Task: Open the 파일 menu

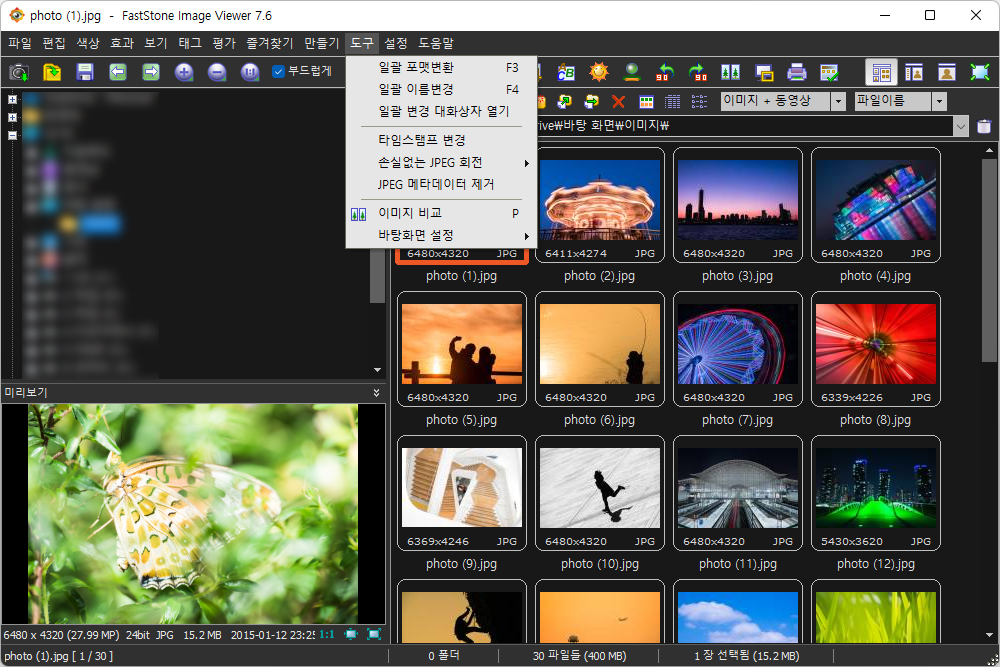Action: click(x=20, y=43)
